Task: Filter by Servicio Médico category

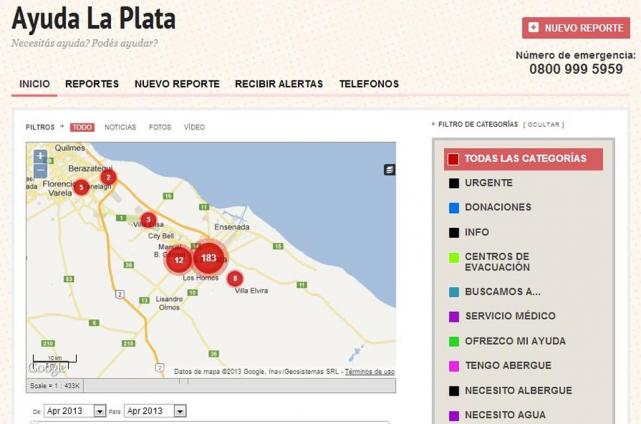Action: pyautogui.click(x=510, y=316)
